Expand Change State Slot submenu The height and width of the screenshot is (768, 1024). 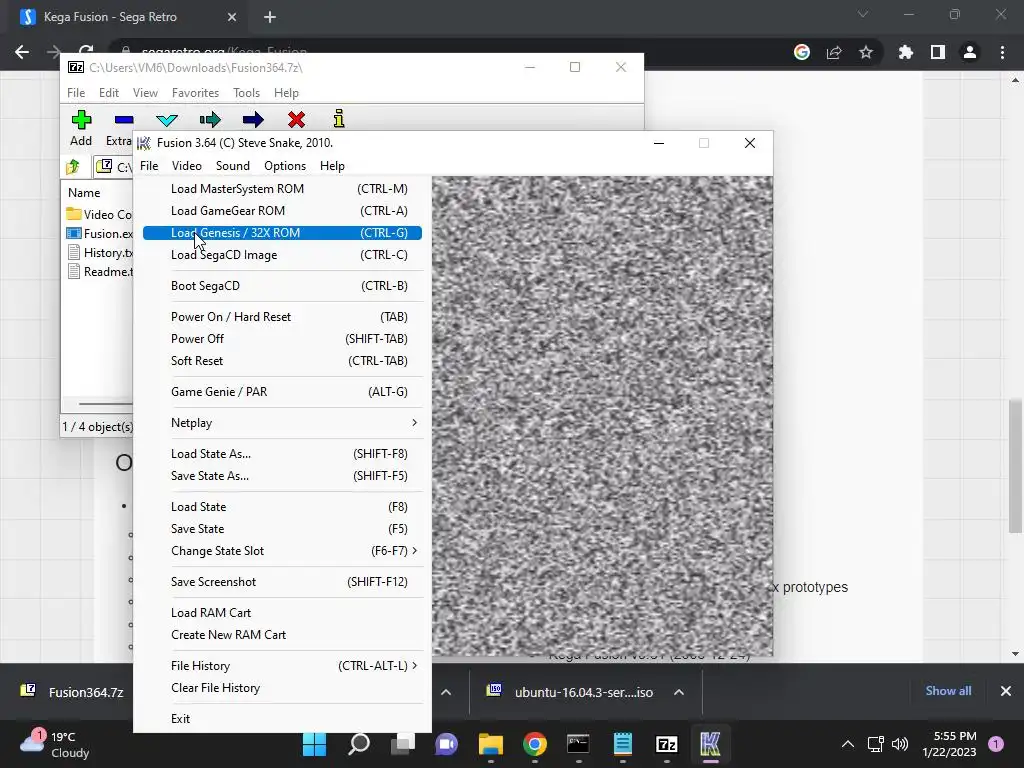pyautogui.click(x=282, y=551)
